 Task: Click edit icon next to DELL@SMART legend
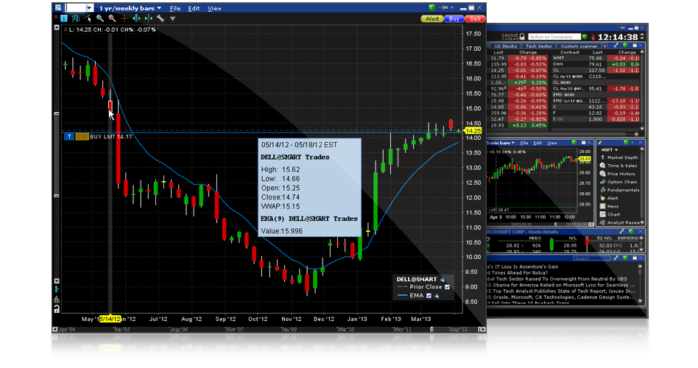pyautogui.click(x=442, y=279)
